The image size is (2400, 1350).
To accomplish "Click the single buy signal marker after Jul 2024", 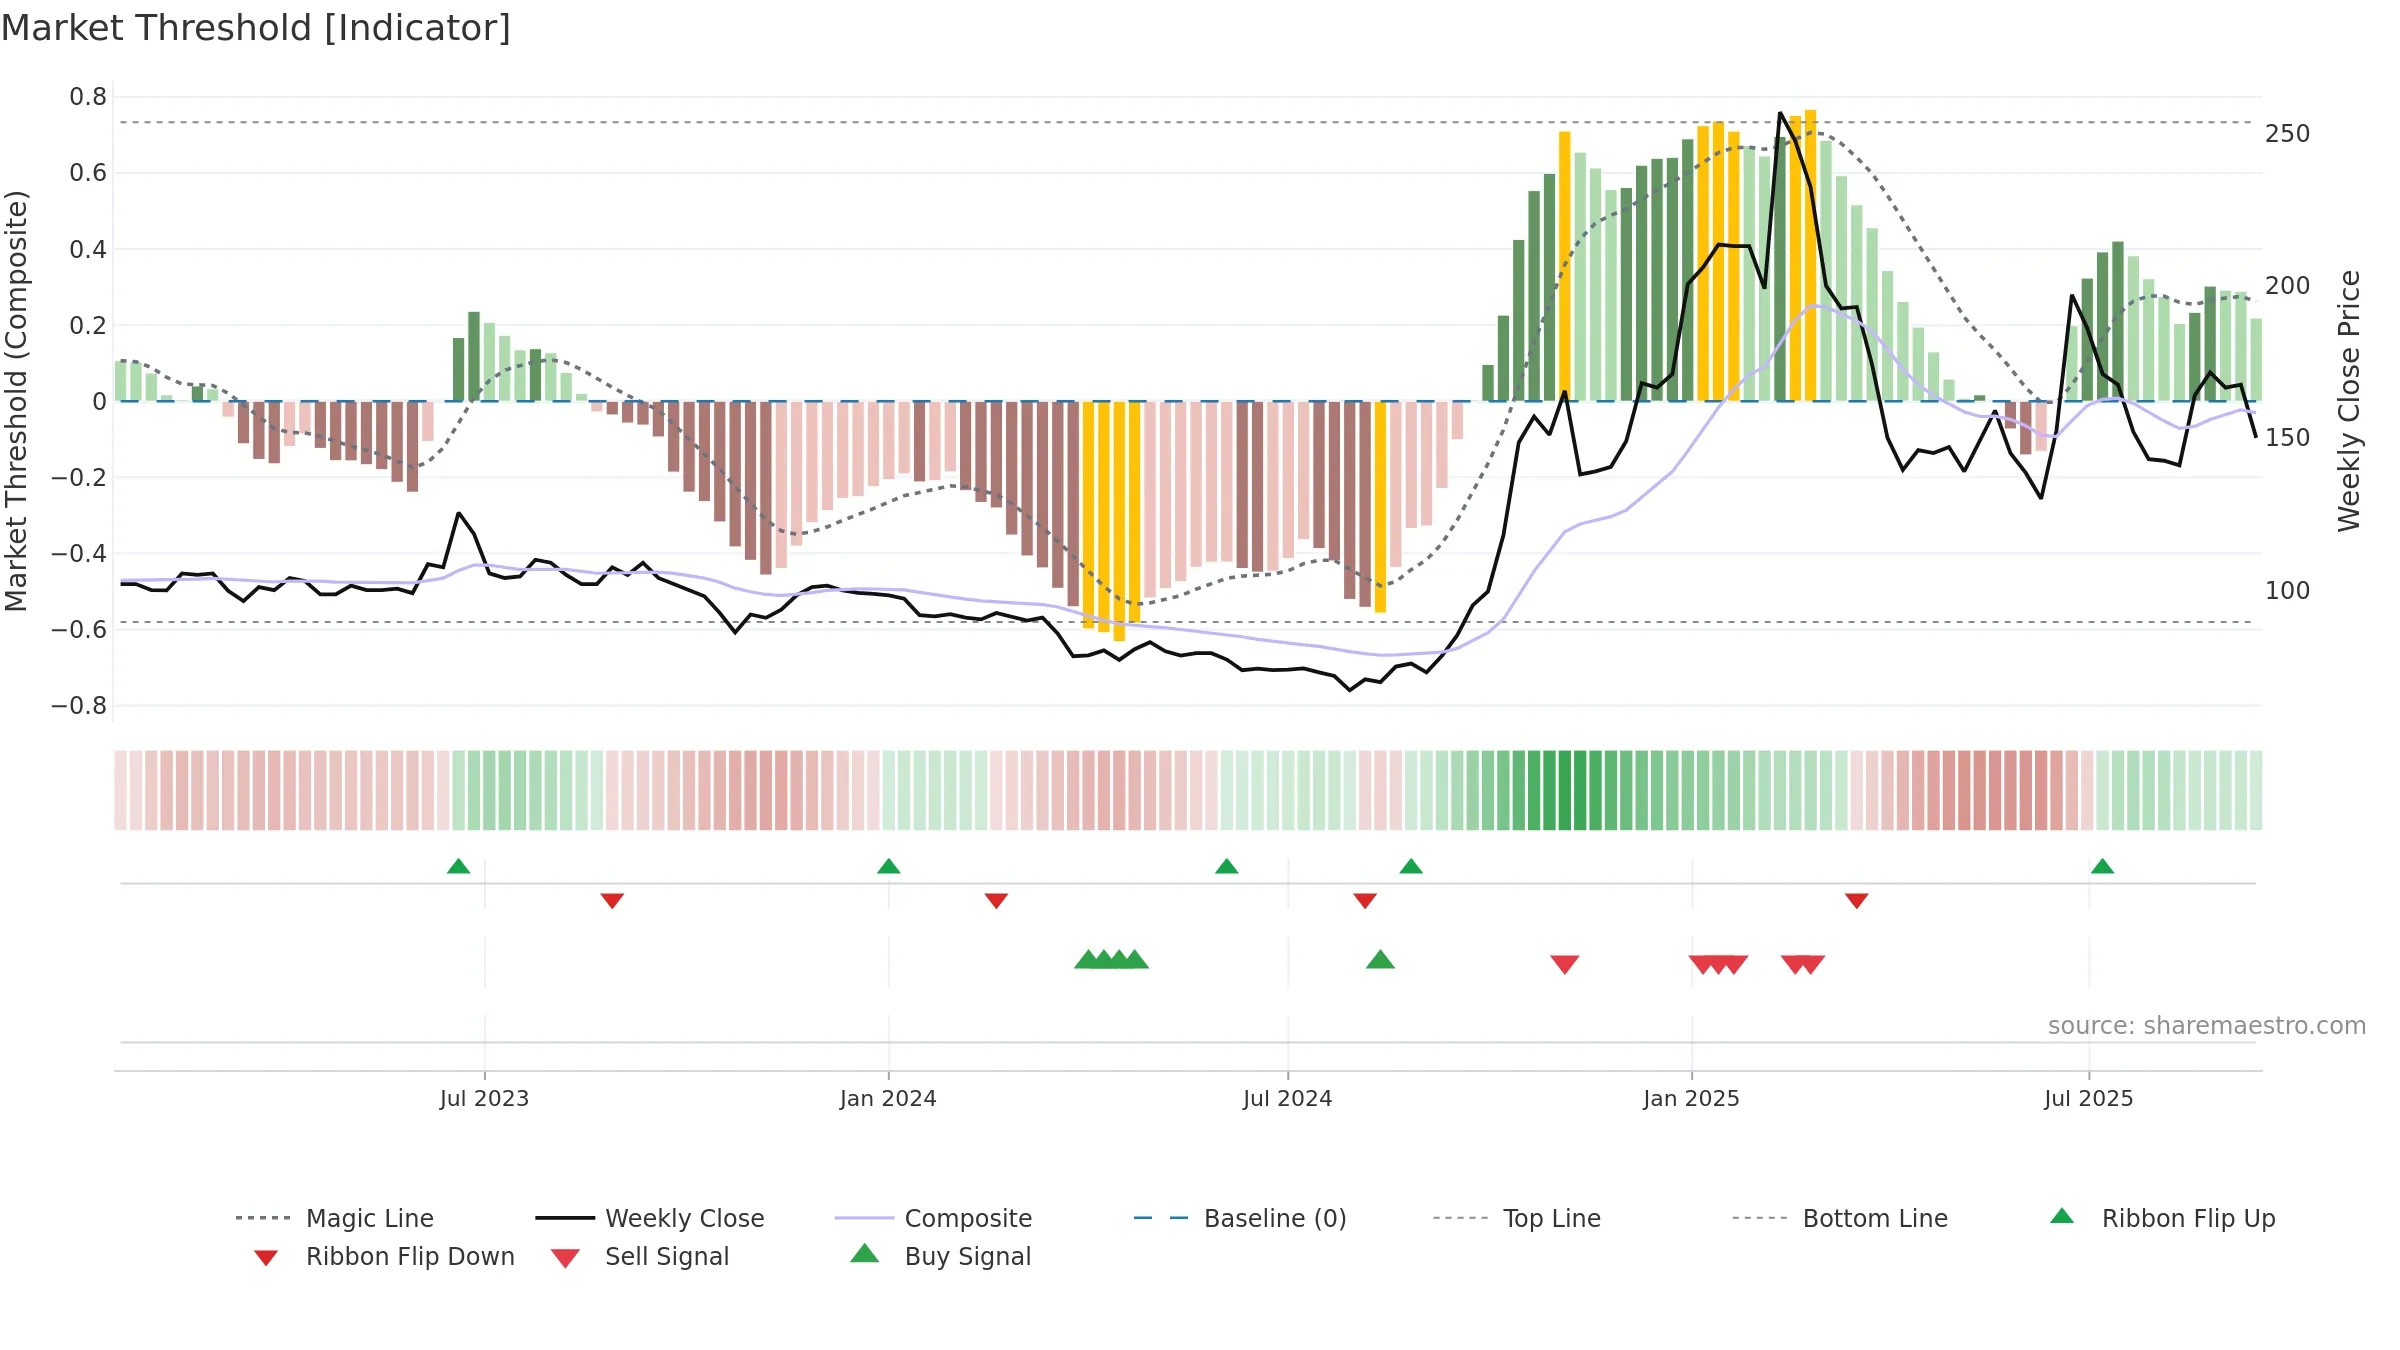I will (x=1380, y=960).
